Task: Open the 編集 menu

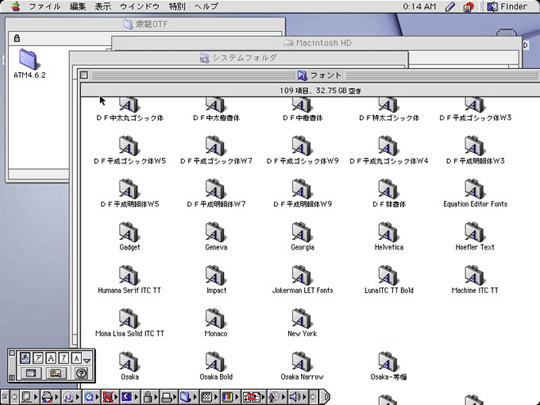Action: (x=78, y=6)
